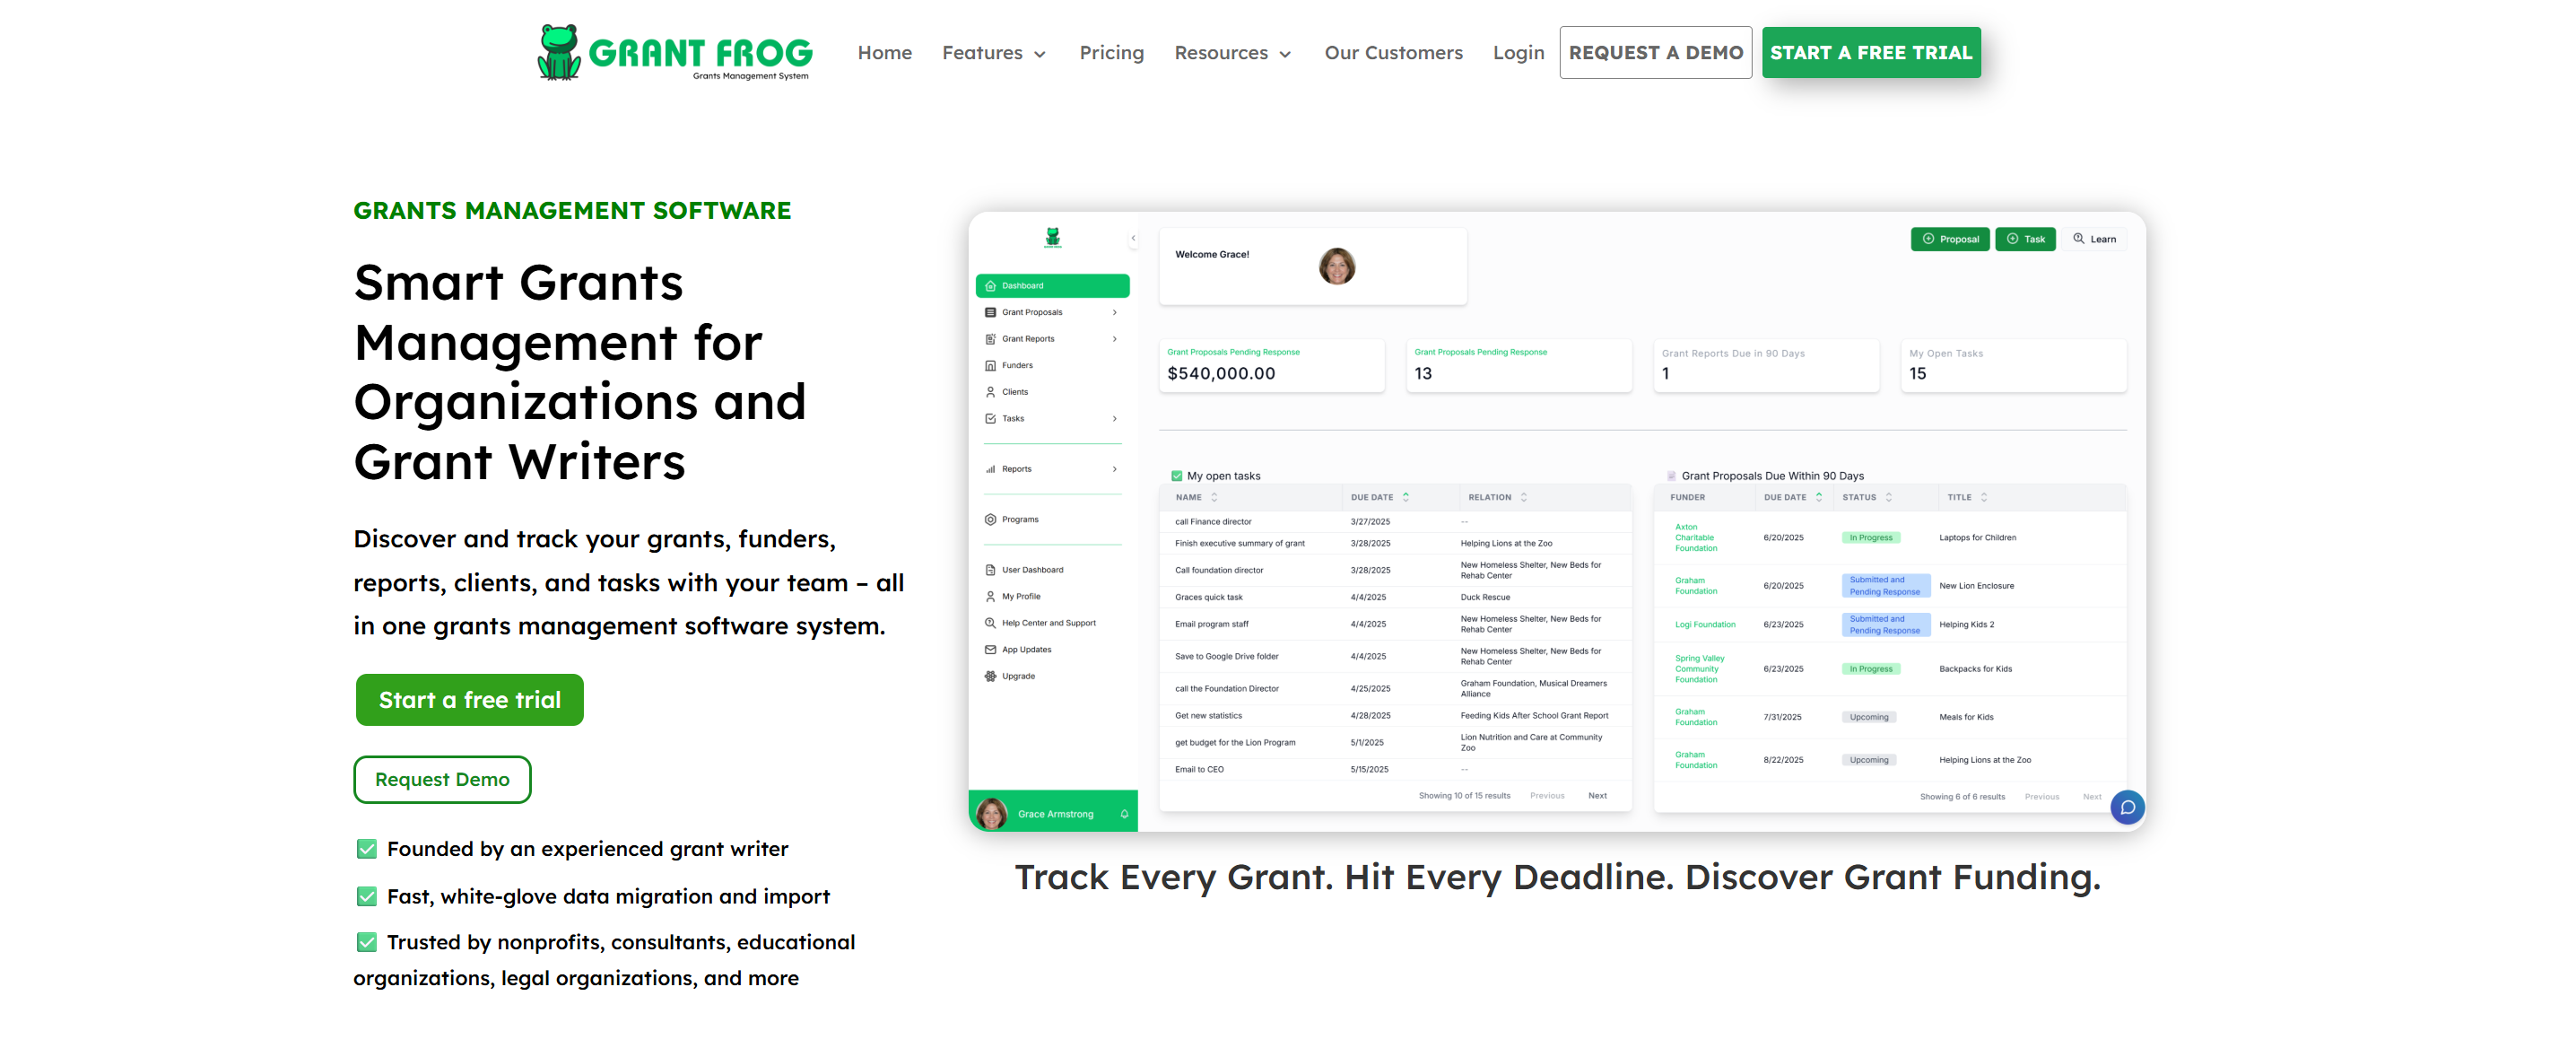
Task: Click the Request Demo outlined button
Action: (442, 780)
